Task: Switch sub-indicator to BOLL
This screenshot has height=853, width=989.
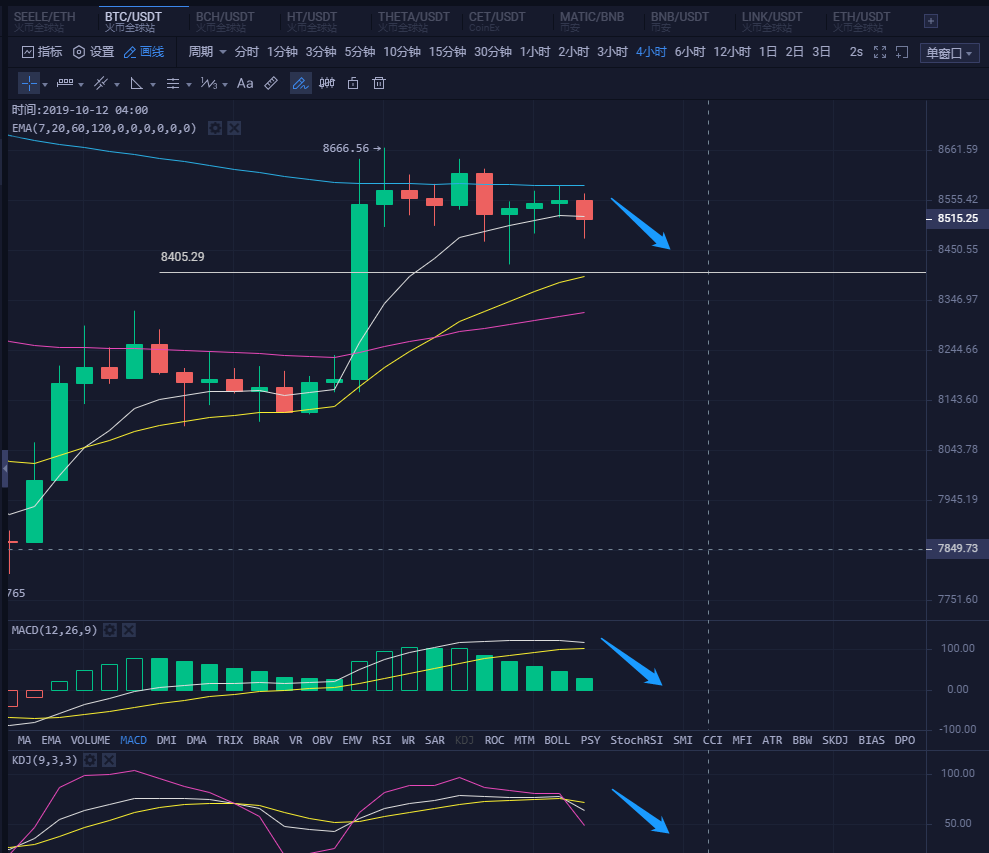Action: point(557,740)
